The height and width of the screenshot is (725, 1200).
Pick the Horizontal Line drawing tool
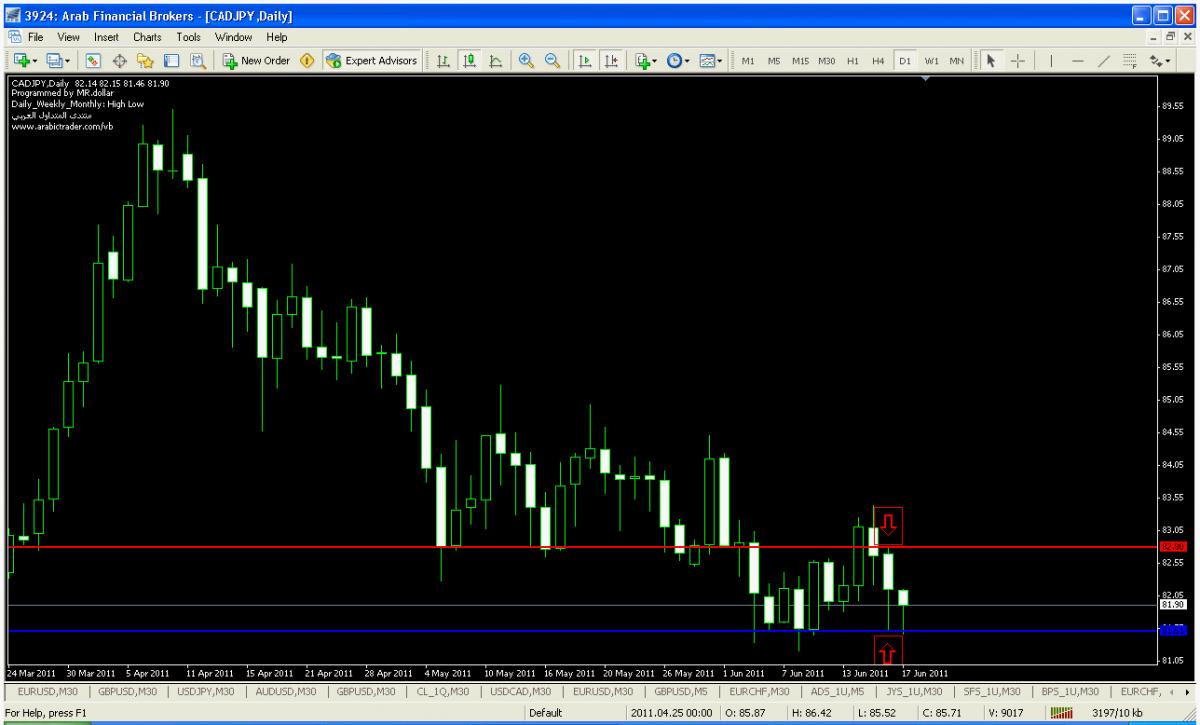(1076, 61)
